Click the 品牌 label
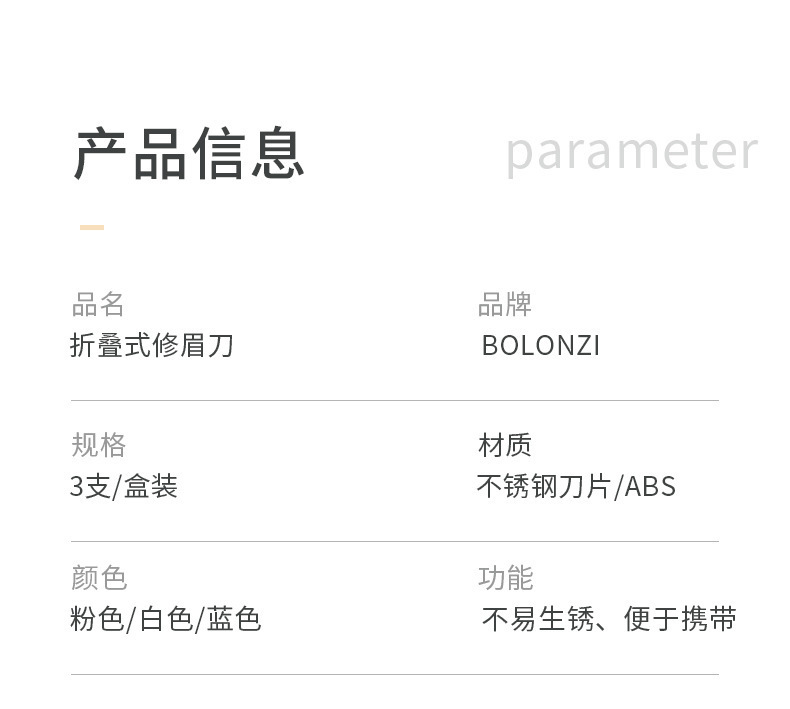 [505, 304]
